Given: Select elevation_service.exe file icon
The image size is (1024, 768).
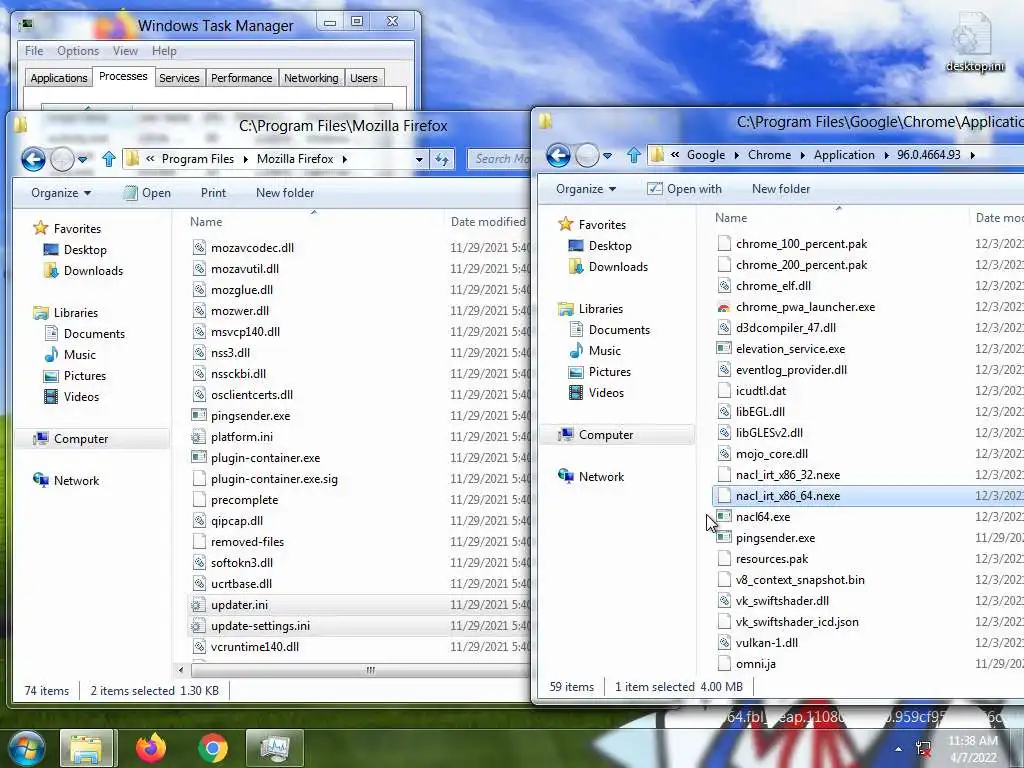Looking at the screenshot, I should (x=724, y=349).
